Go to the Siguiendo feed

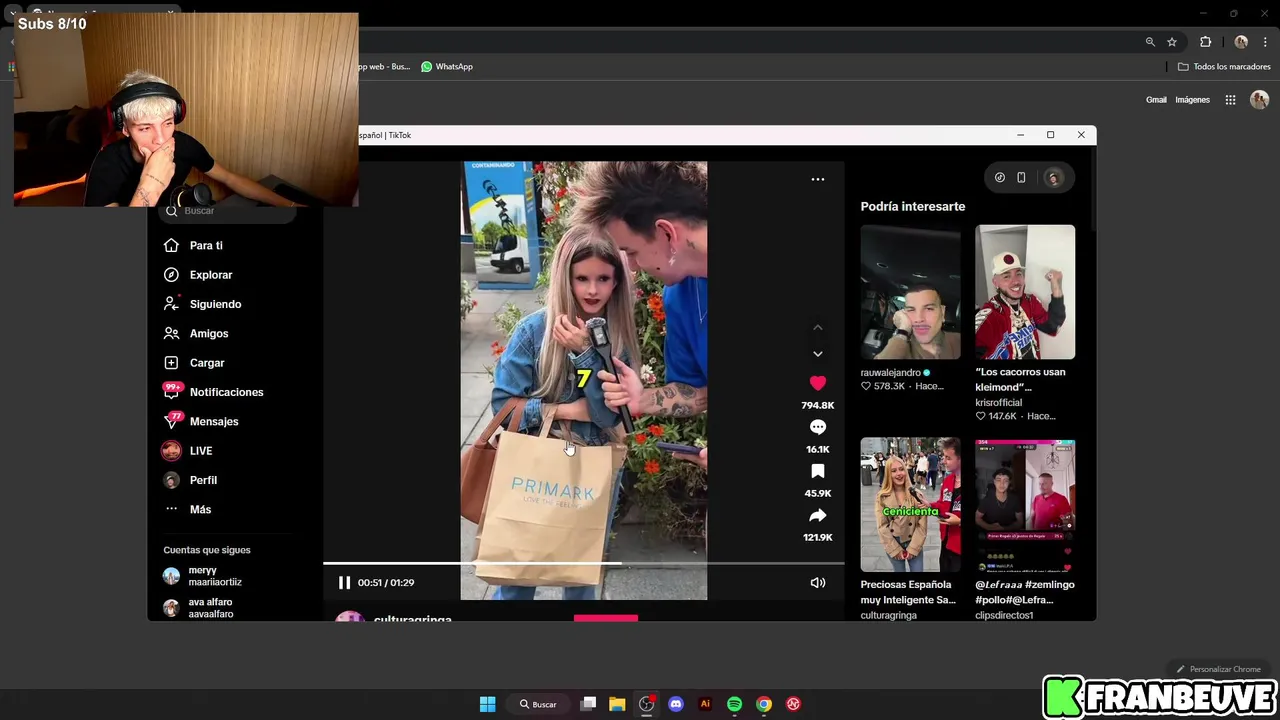[215, 304]
